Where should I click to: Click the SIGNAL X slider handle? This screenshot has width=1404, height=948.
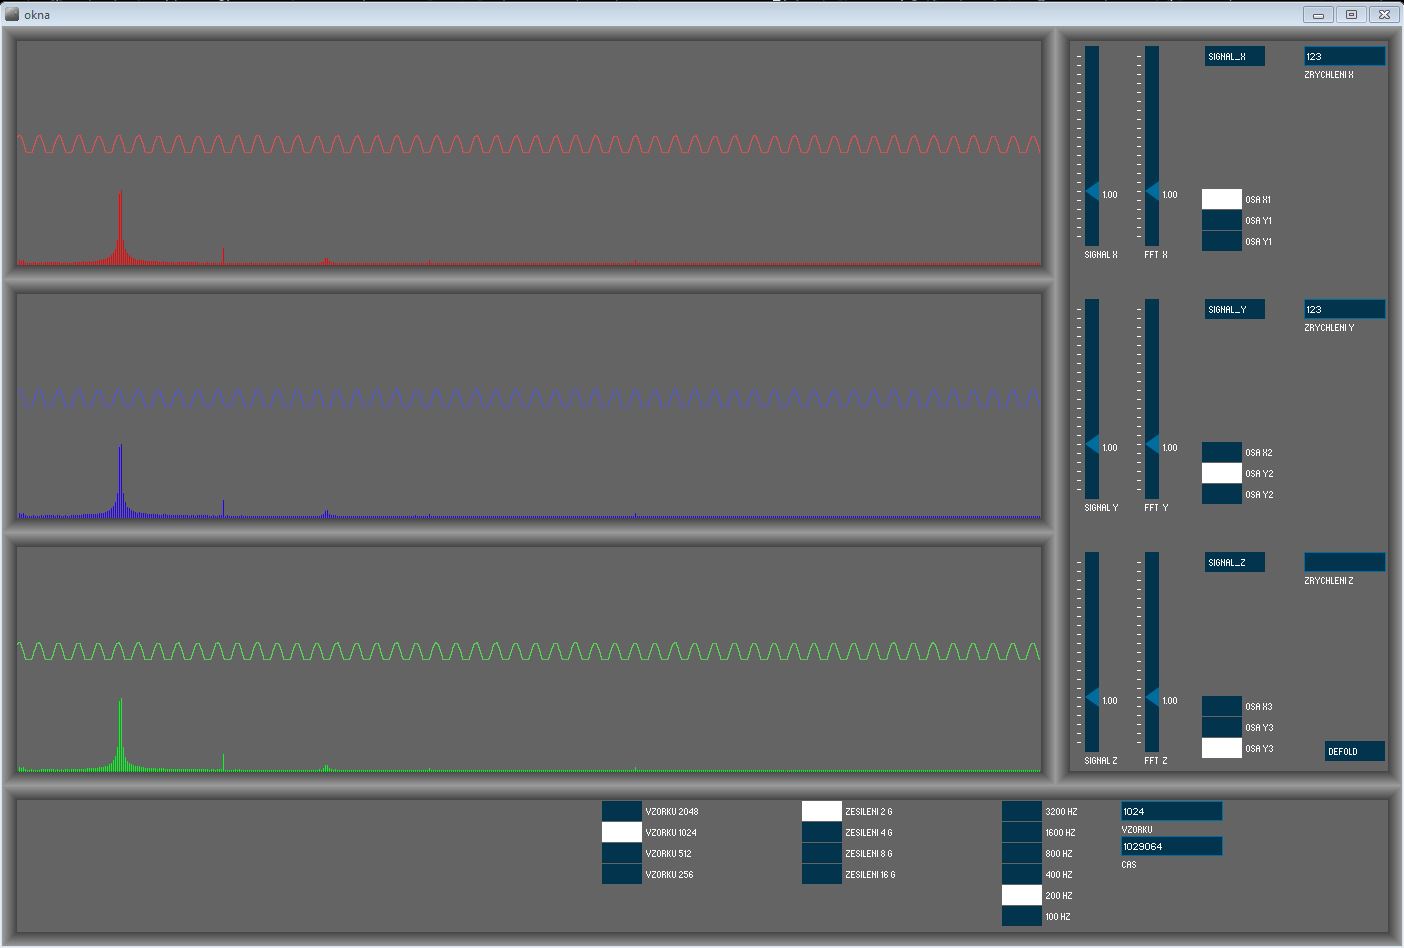1093,191
